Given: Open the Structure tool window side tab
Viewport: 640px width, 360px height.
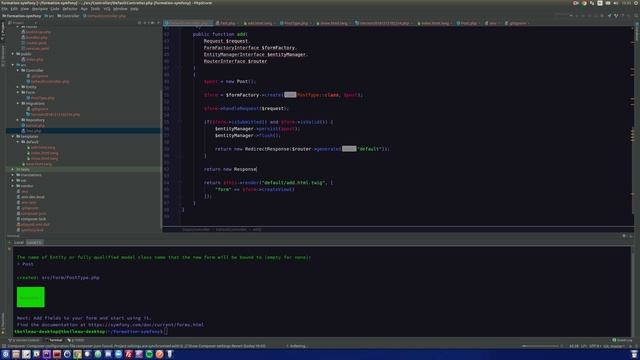Looking at the screenshot, I should [x=3, y=56].
